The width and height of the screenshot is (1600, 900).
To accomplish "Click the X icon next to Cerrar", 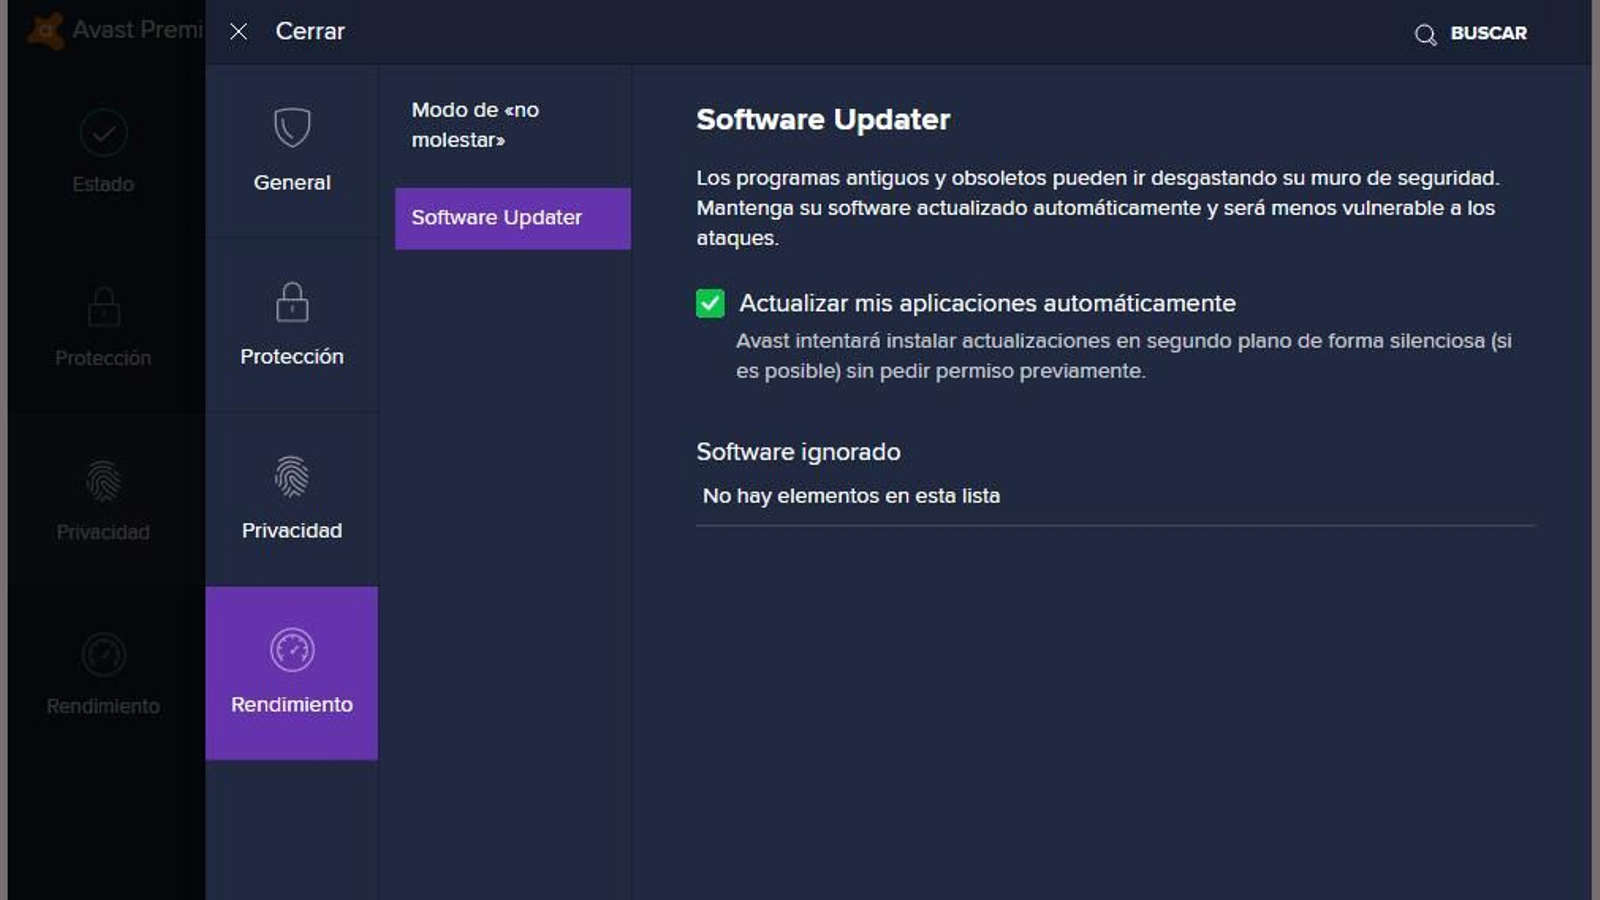I will (x=238, y=31).
